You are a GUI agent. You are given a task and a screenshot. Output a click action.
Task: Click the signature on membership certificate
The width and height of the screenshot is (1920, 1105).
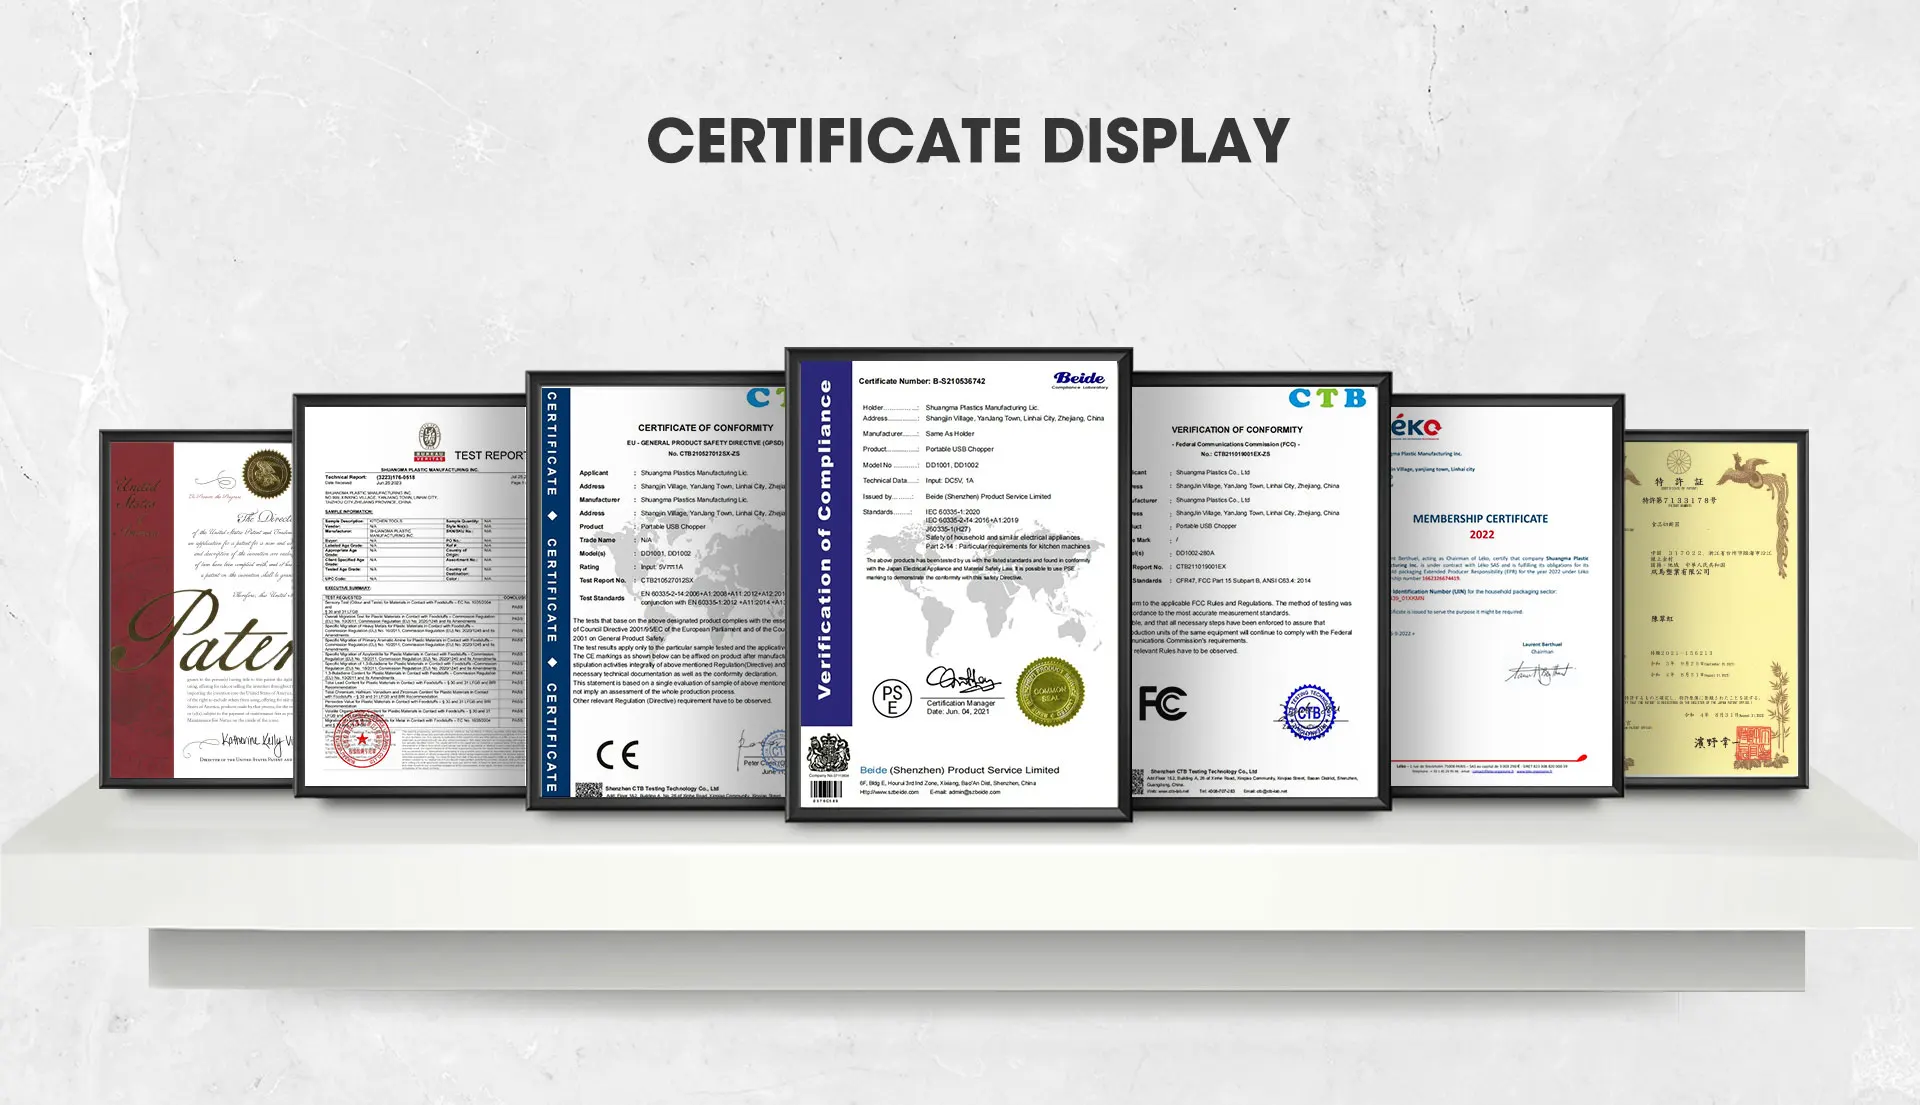tap(1540, 672)
